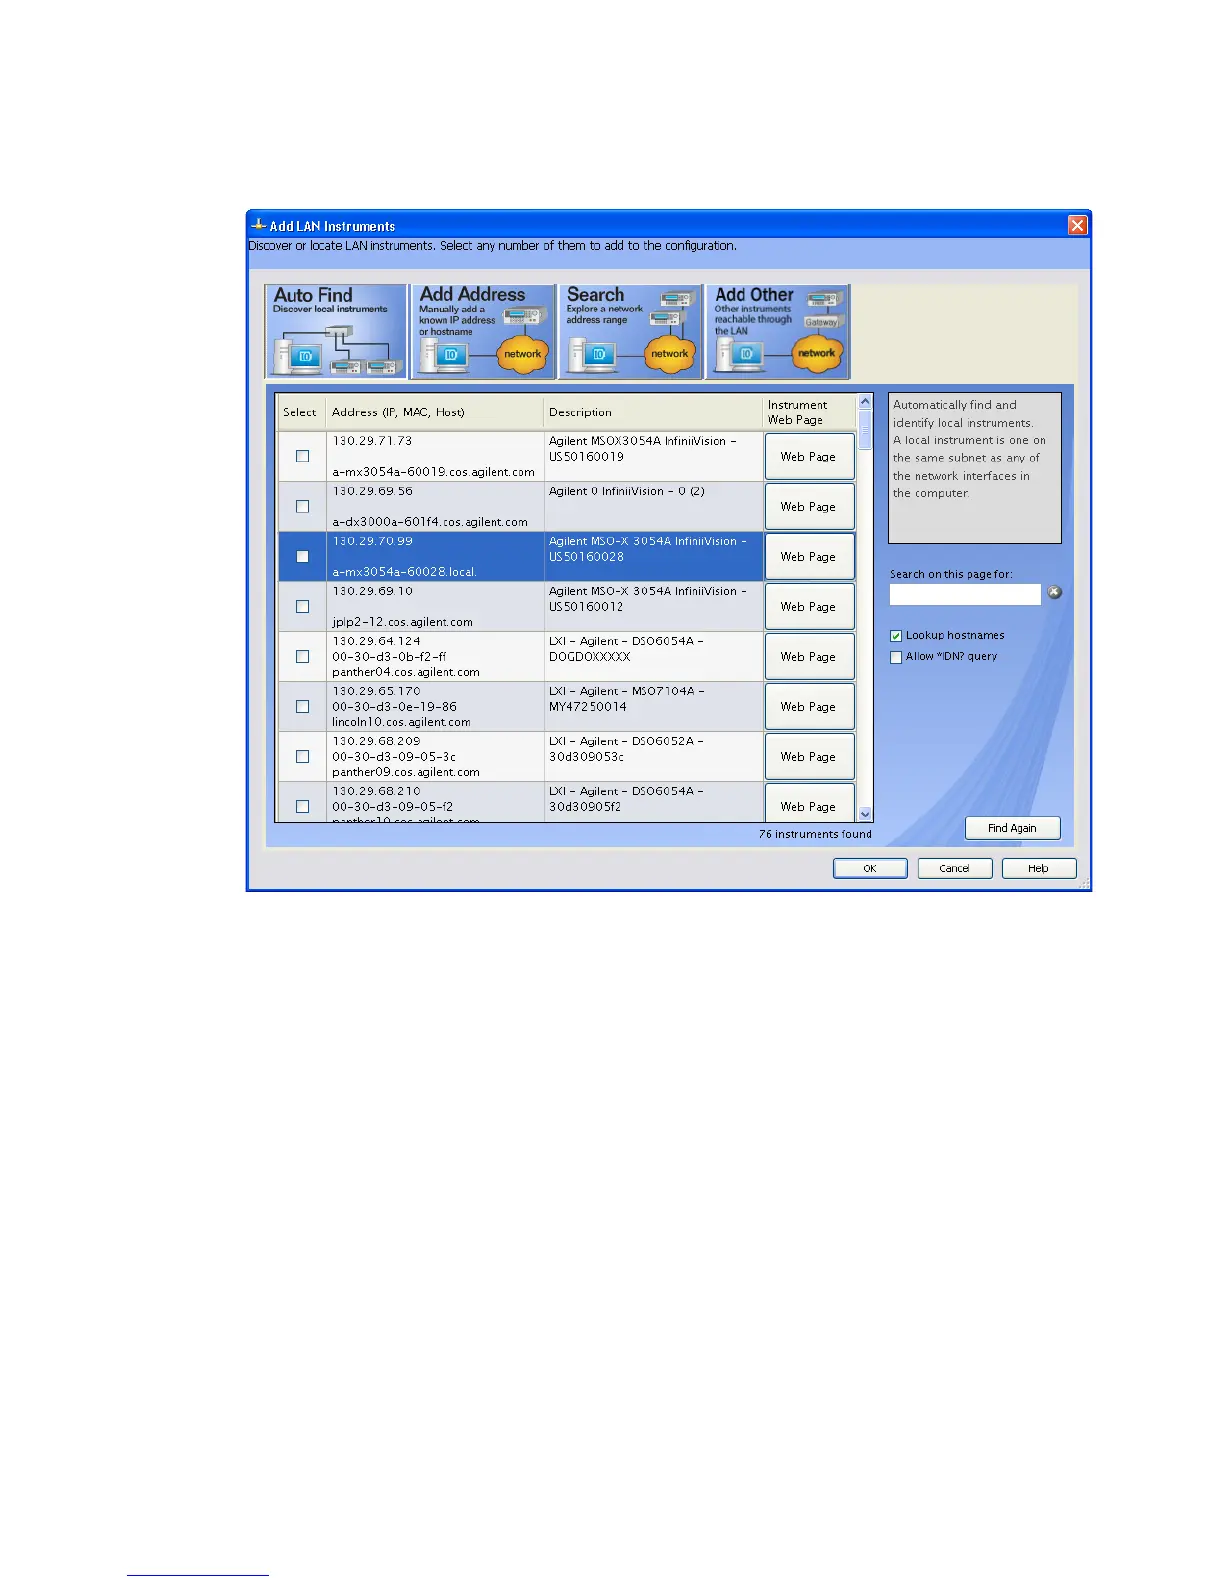This screenshot has height=1584, width=1224.
Task: Click the Description column header
Action: coord(654,412)
